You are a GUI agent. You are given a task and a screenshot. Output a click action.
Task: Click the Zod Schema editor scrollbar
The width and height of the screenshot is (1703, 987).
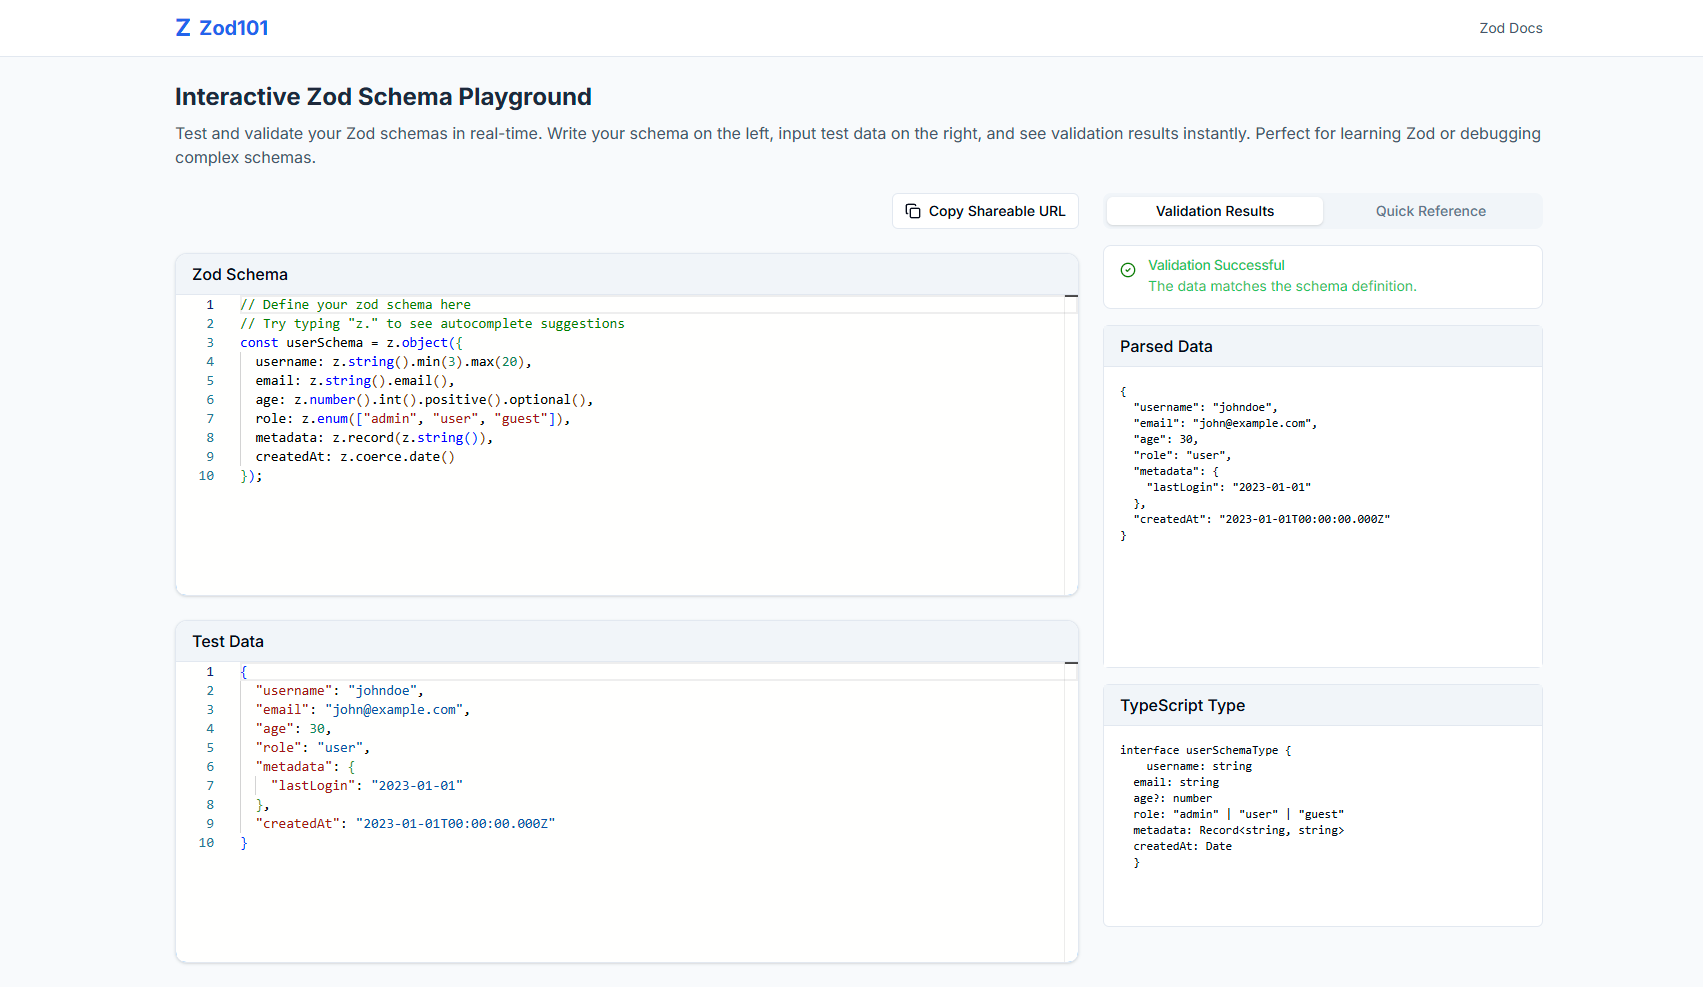pos(1071,445)
